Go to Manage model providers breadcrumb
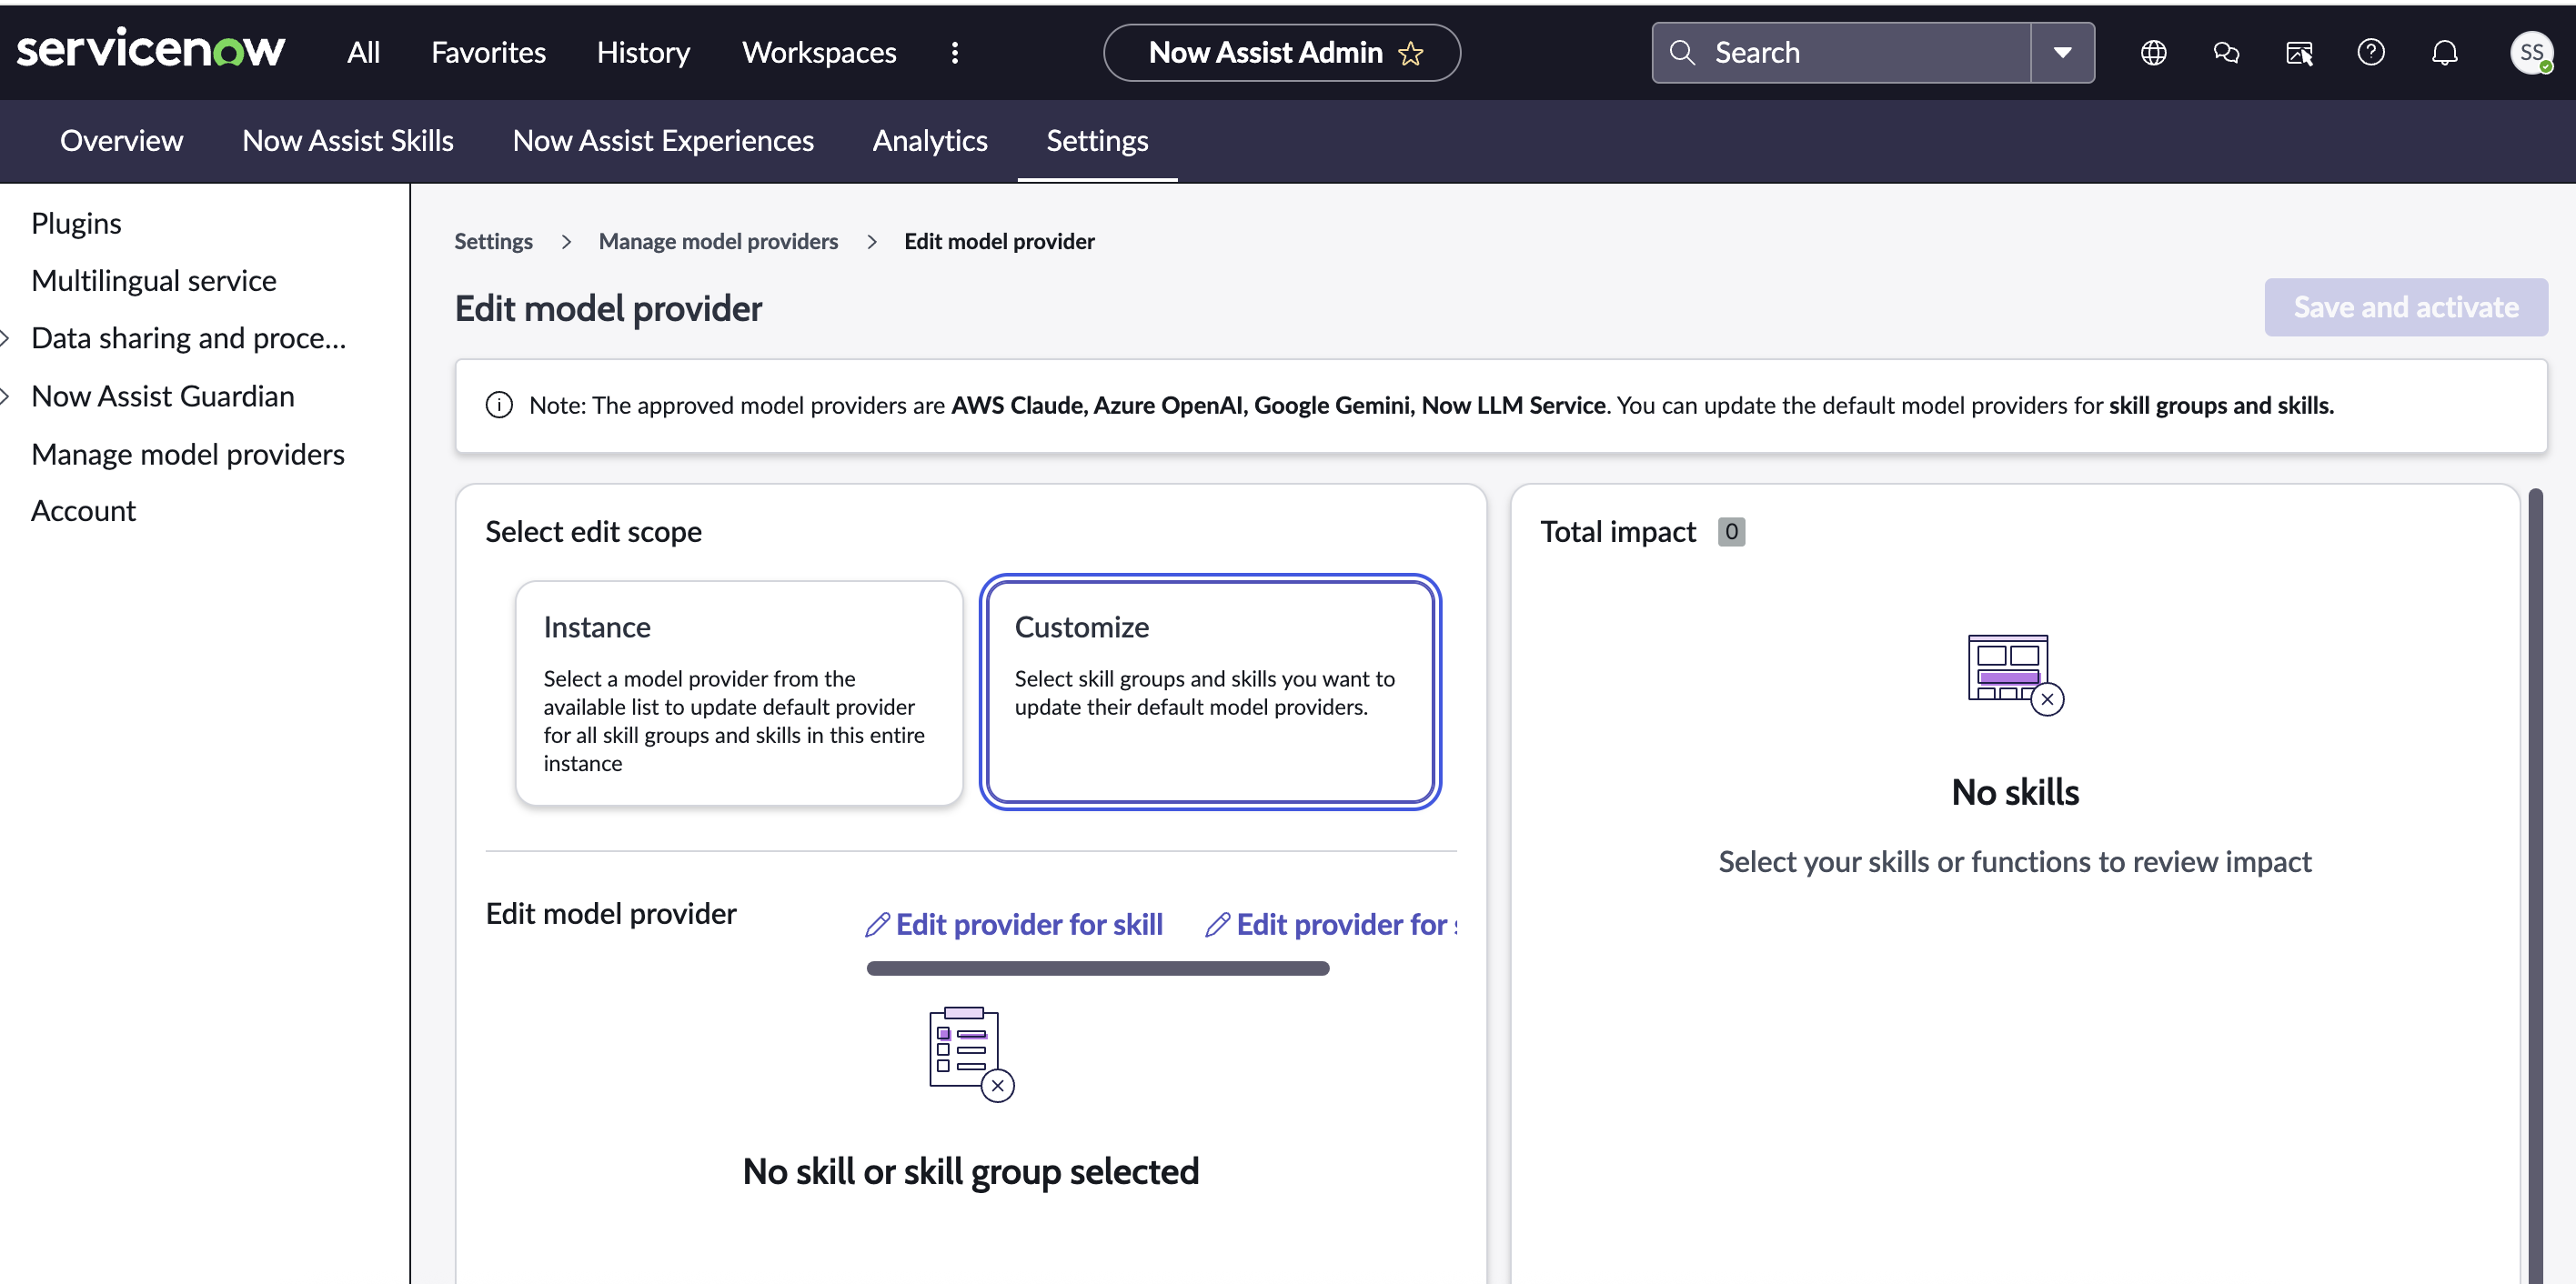Screen dimensions: 2576x1284 (718, 241)
